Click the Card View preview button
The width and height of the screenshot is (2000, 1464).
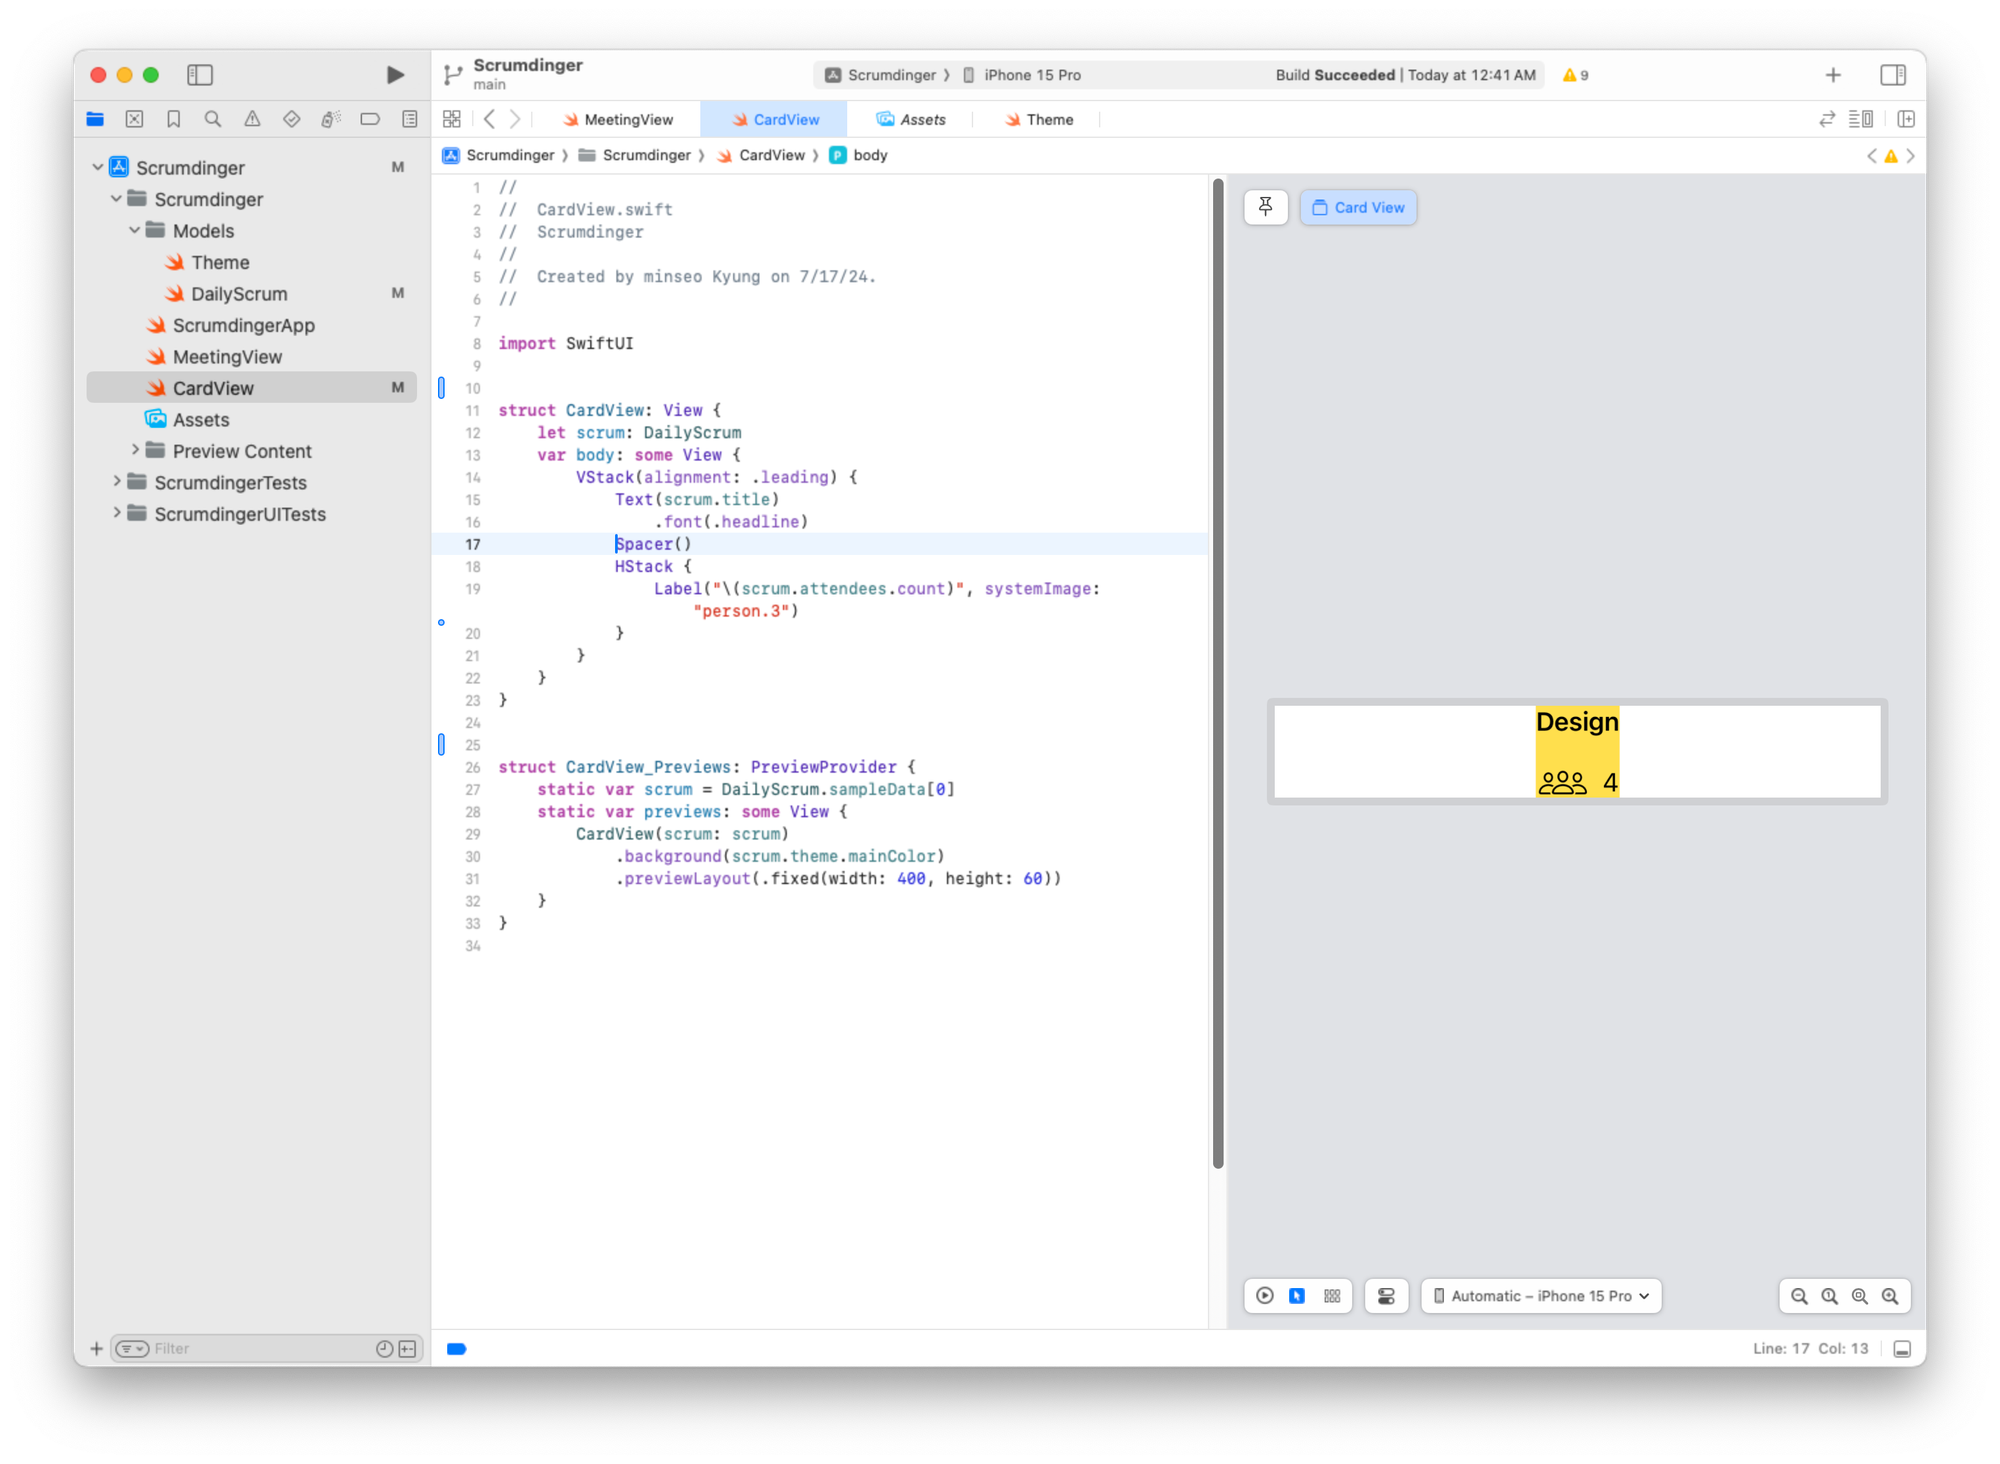point(1358,207)
